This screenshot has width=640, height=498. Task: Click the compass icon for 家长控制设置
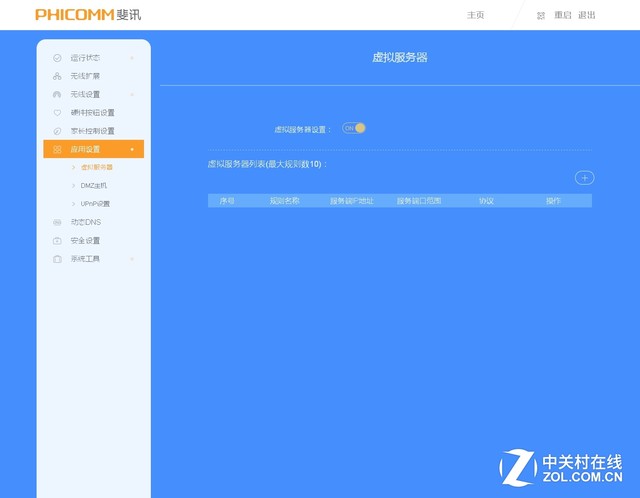point(57,131)
